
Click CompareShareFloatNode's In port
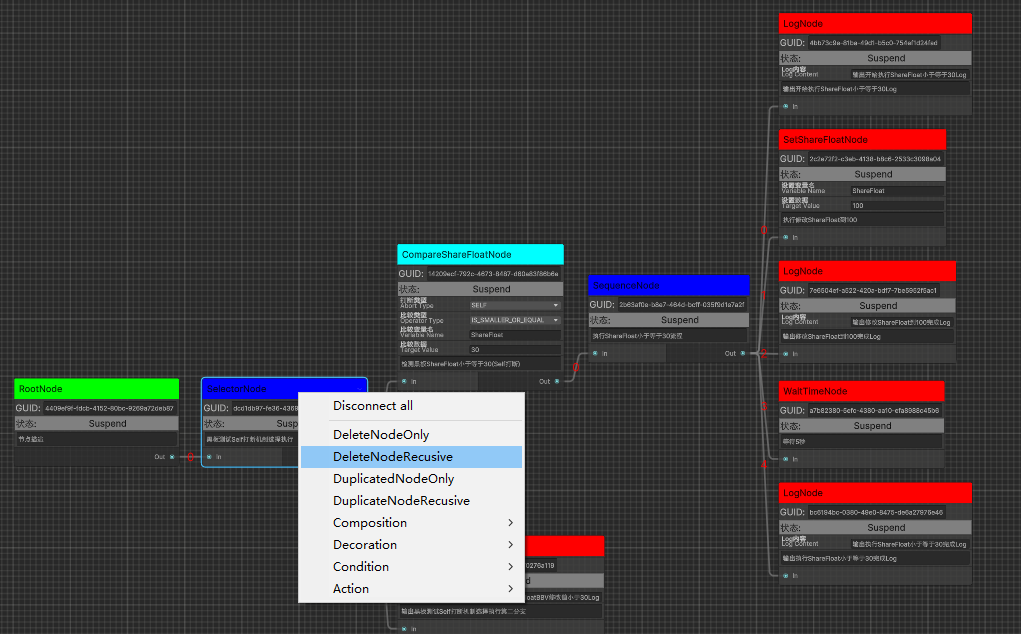pos(404,381)
